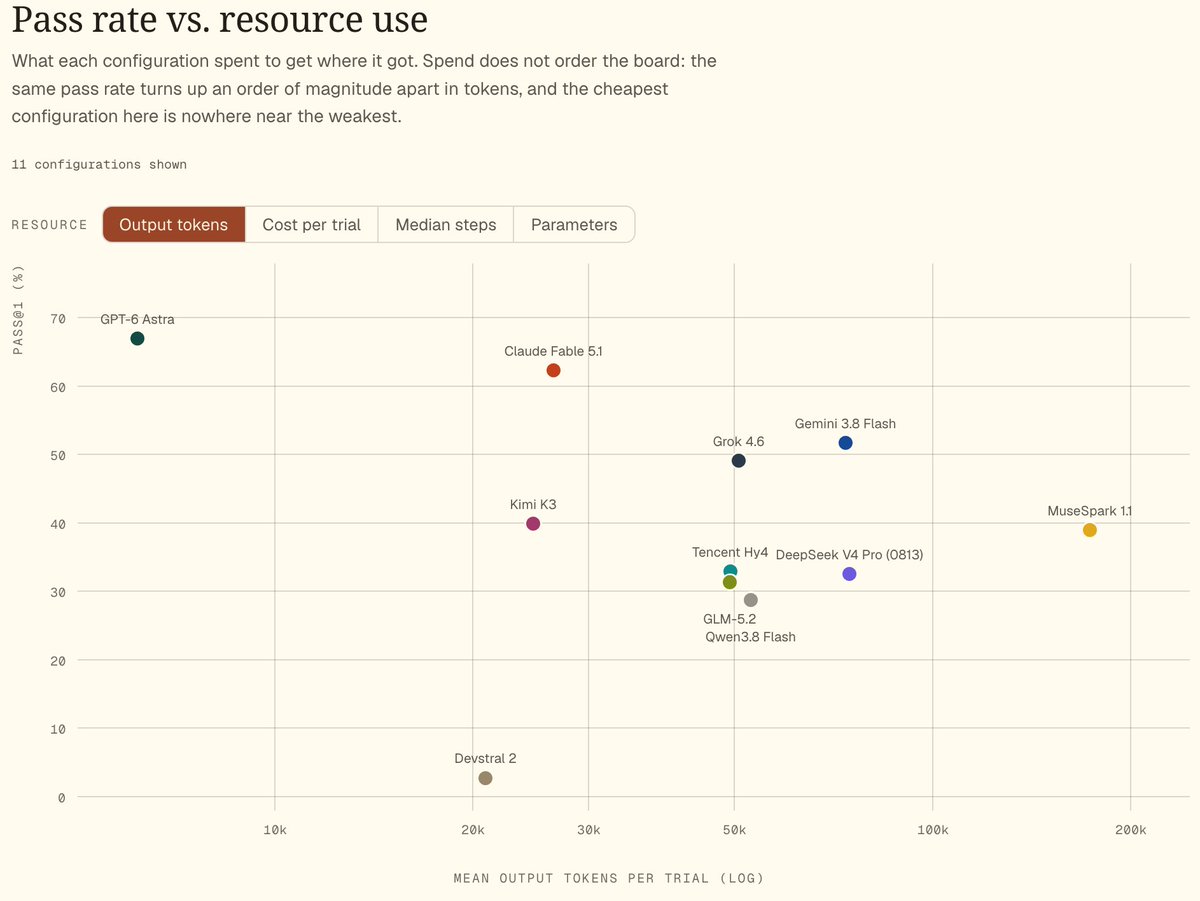This screenshot has height=901, width=1200.
Task: Click the '70' y-axis tick label
Action: click(x=58, y=318)
